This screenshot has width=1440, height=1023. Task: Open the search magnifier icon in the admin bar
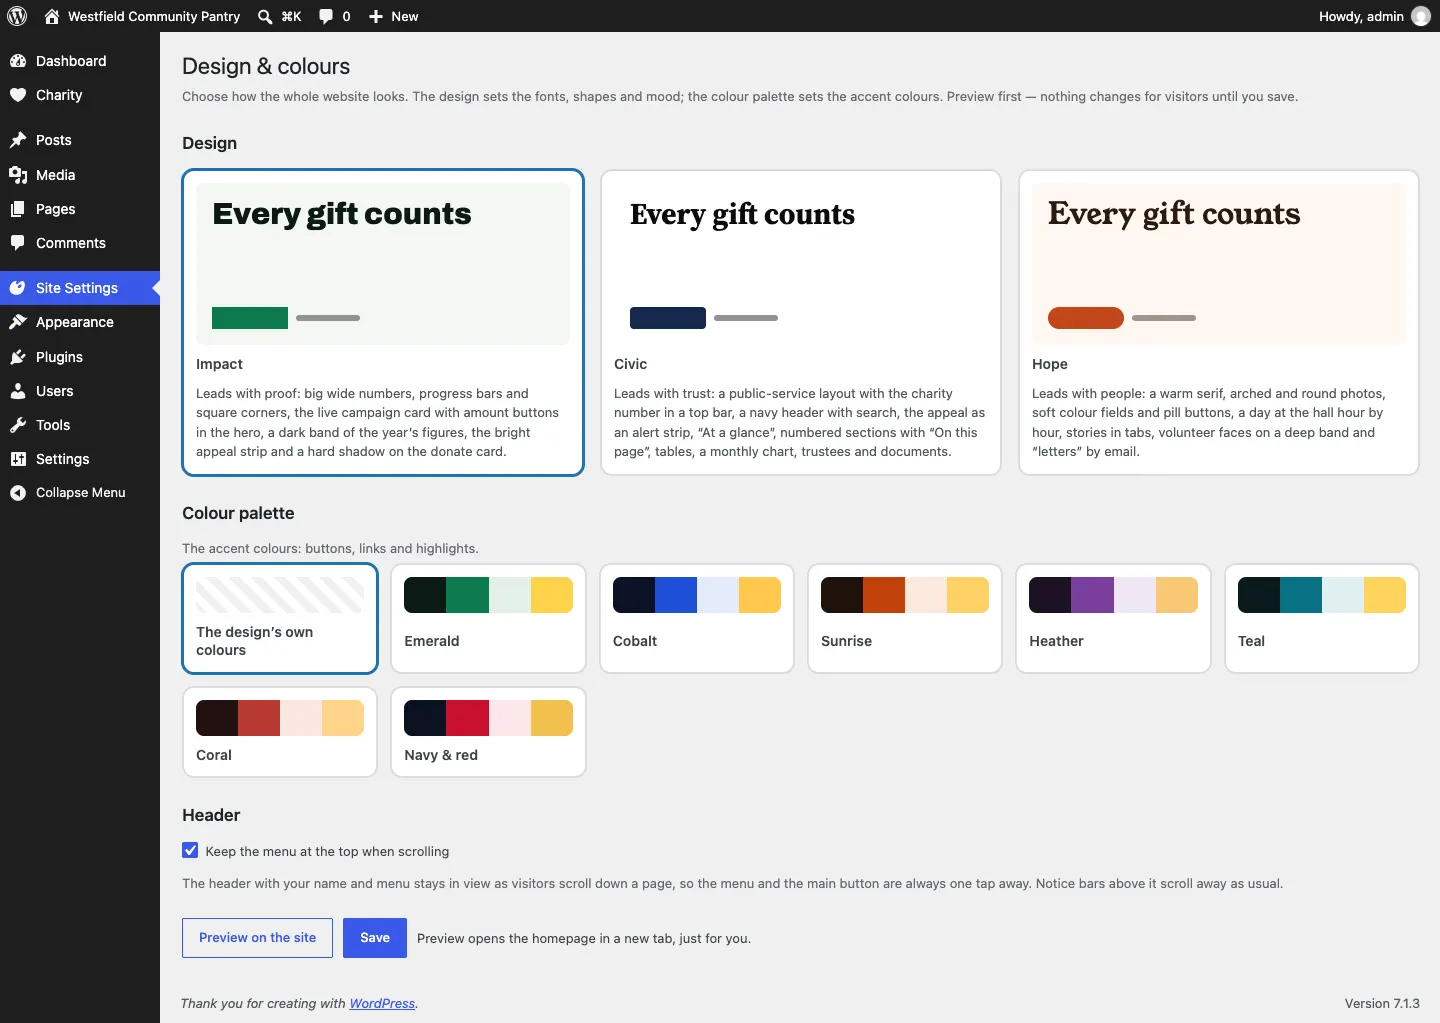265,16
